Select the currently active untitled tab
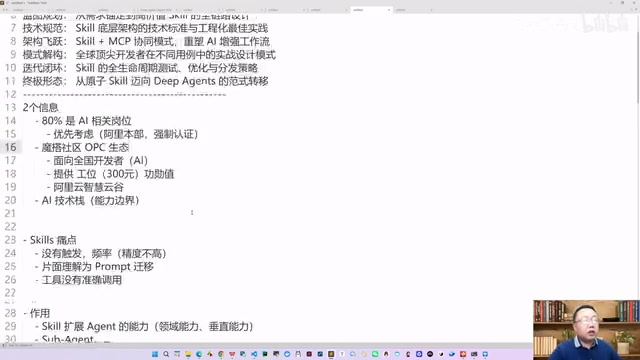Viewport: 640px width, 360px height. 371,10
